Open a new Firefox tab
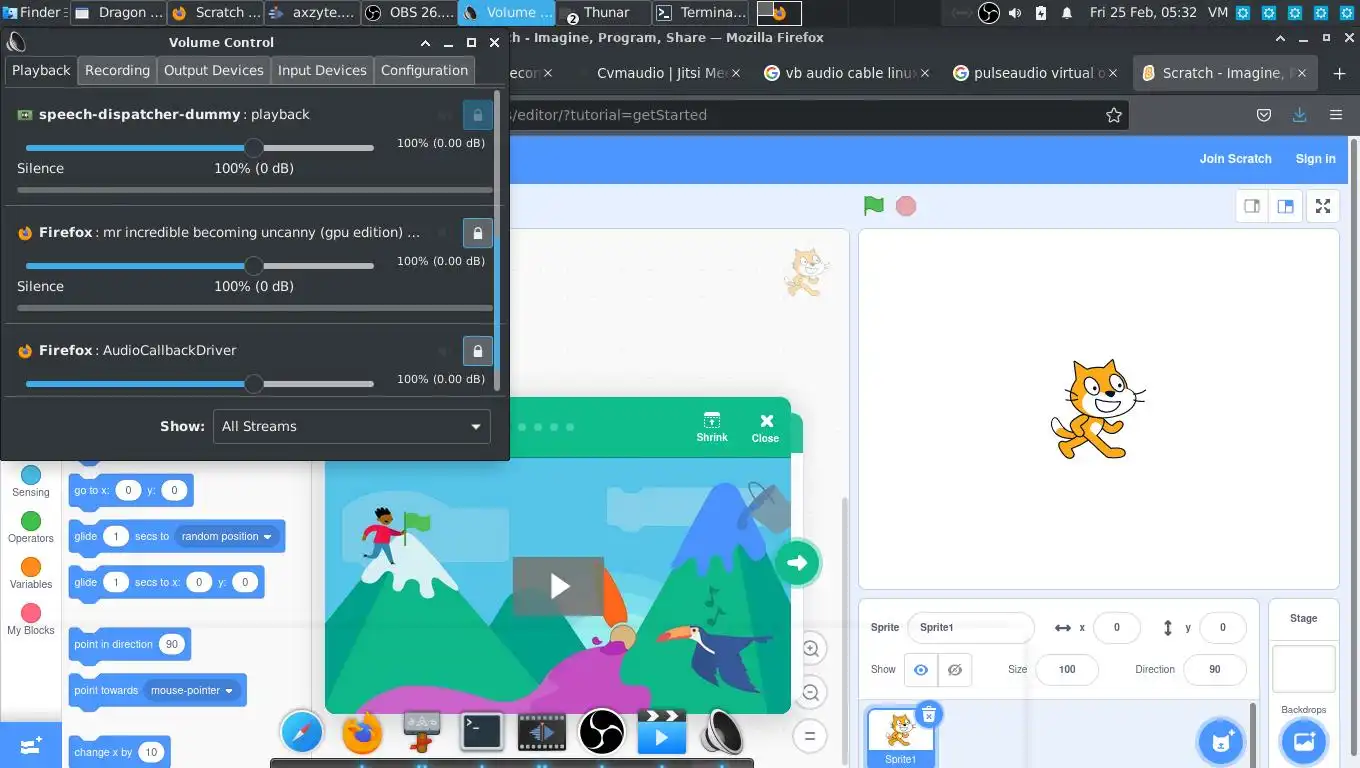 (1339, 73)
